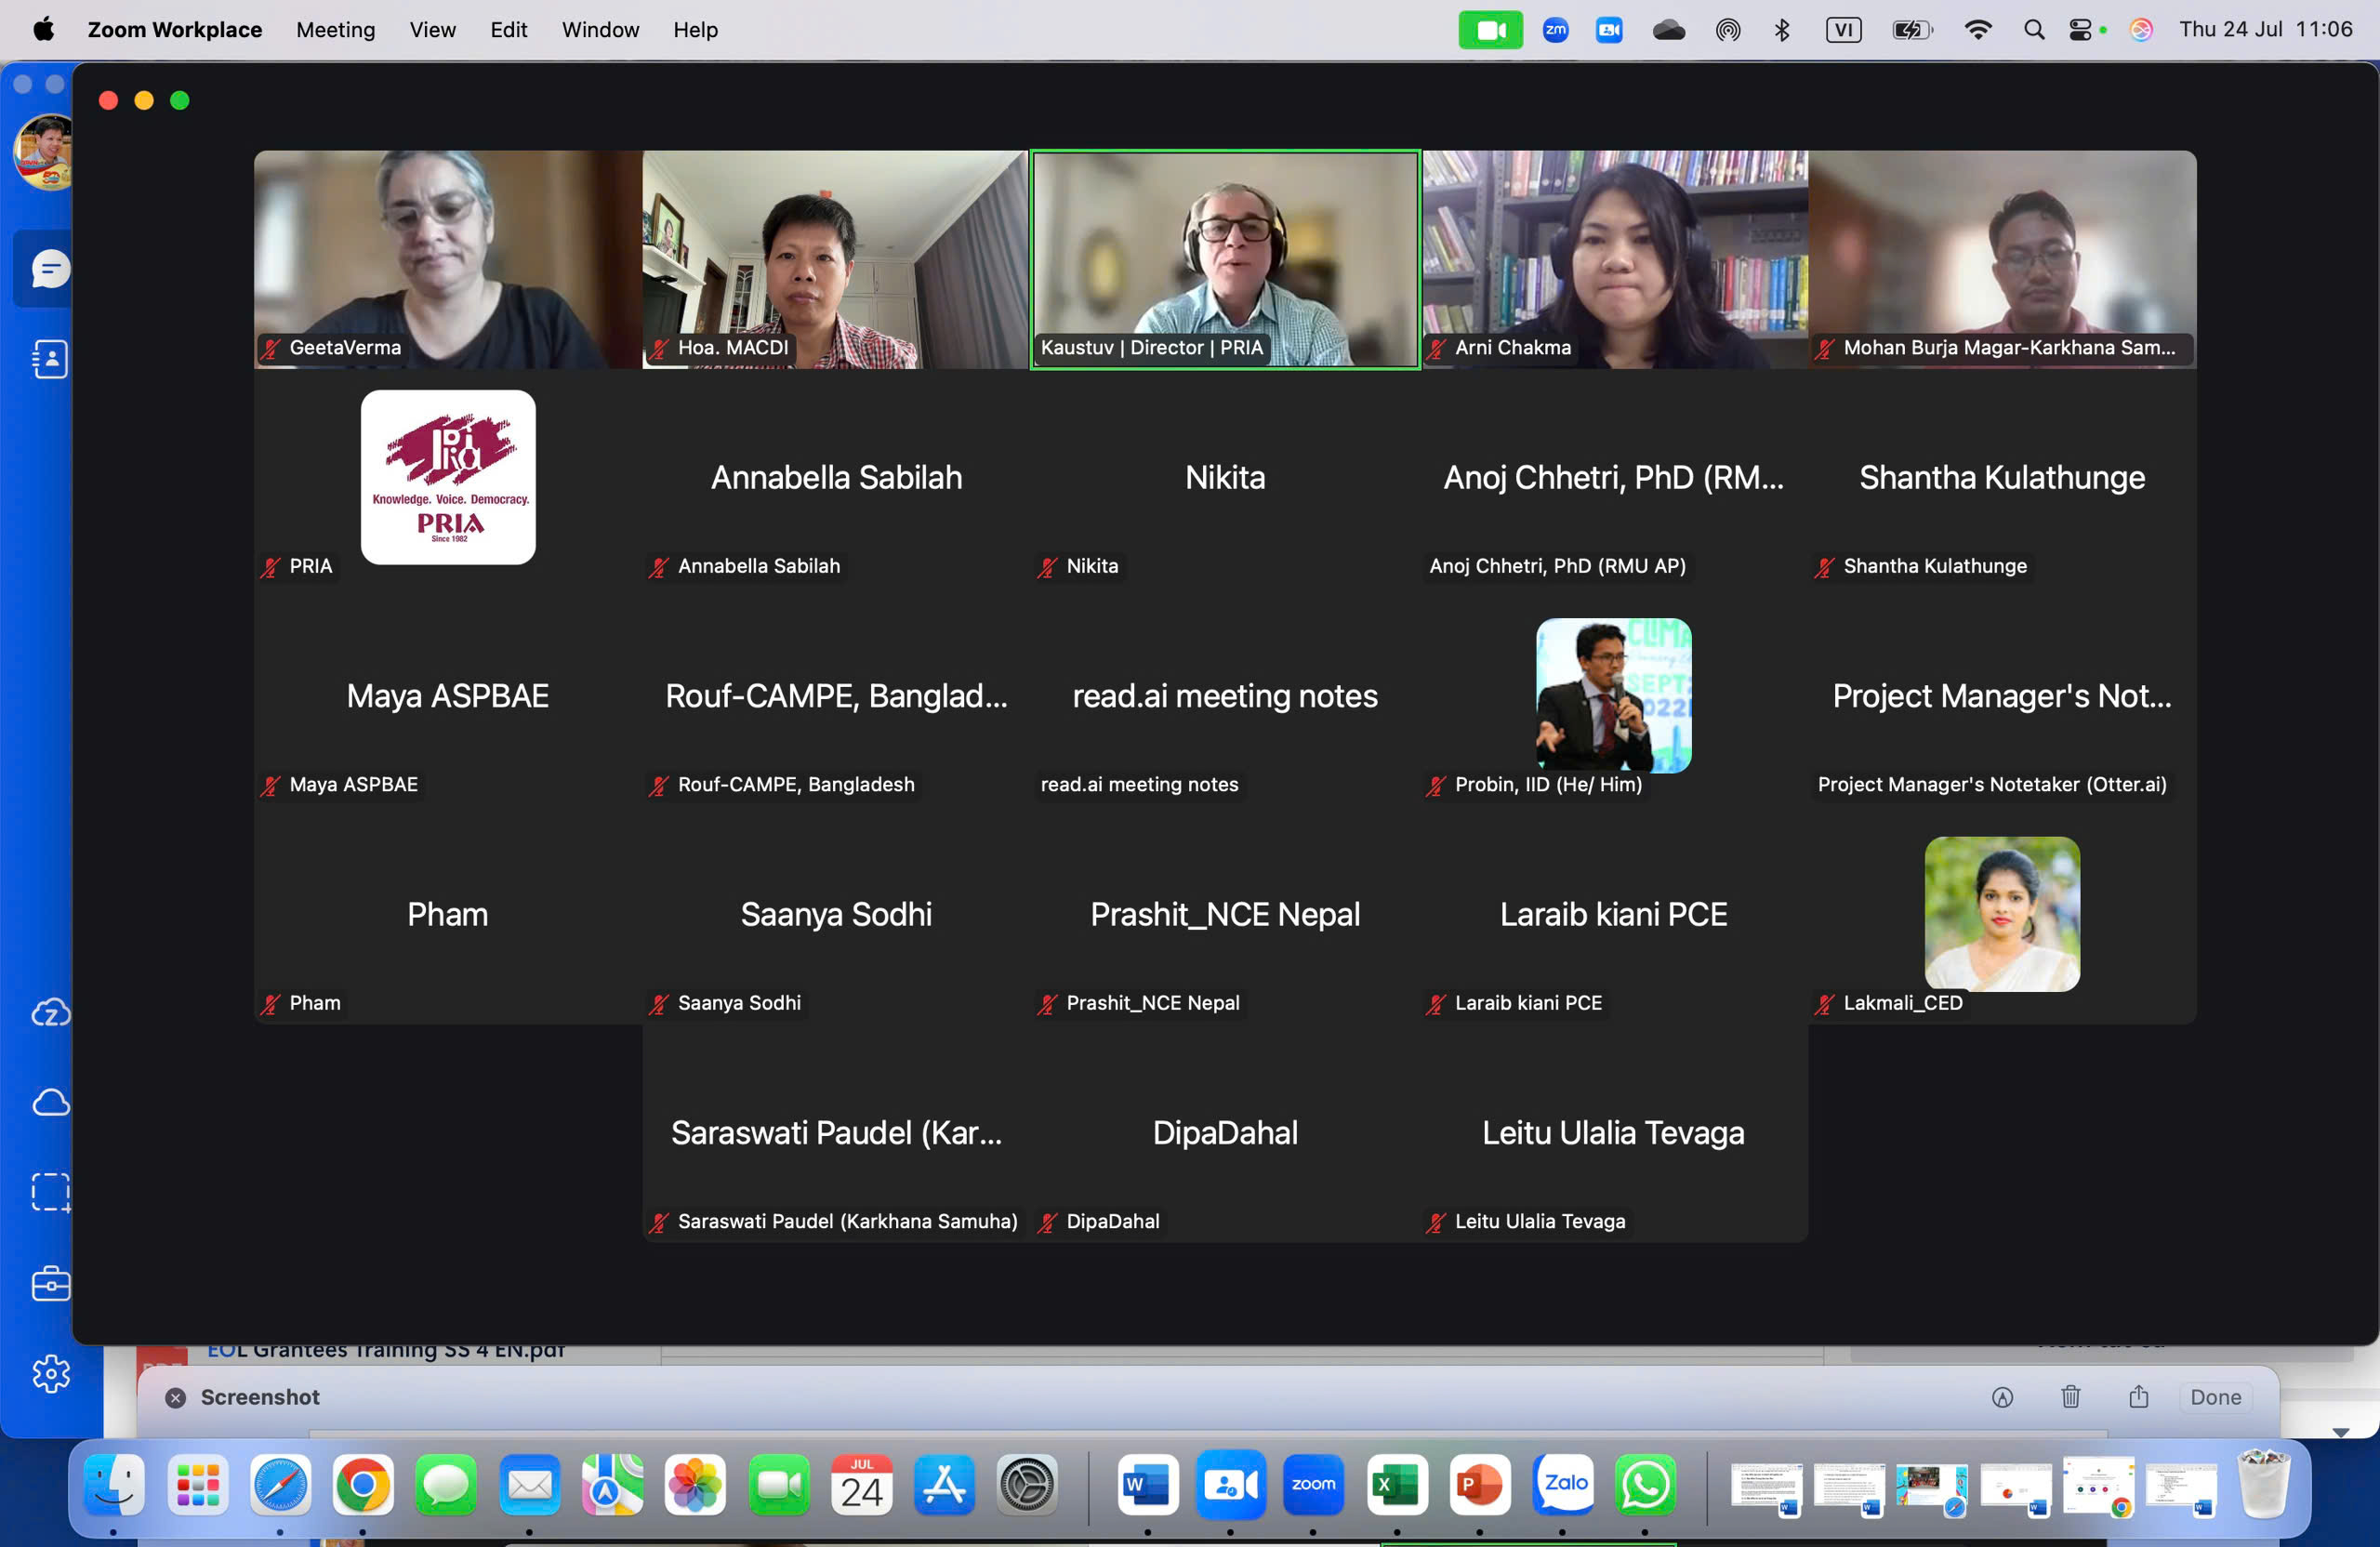Click the screen capture sidebar icon
This screenshot has width=2380, height=1547.
pos(50,1192)
